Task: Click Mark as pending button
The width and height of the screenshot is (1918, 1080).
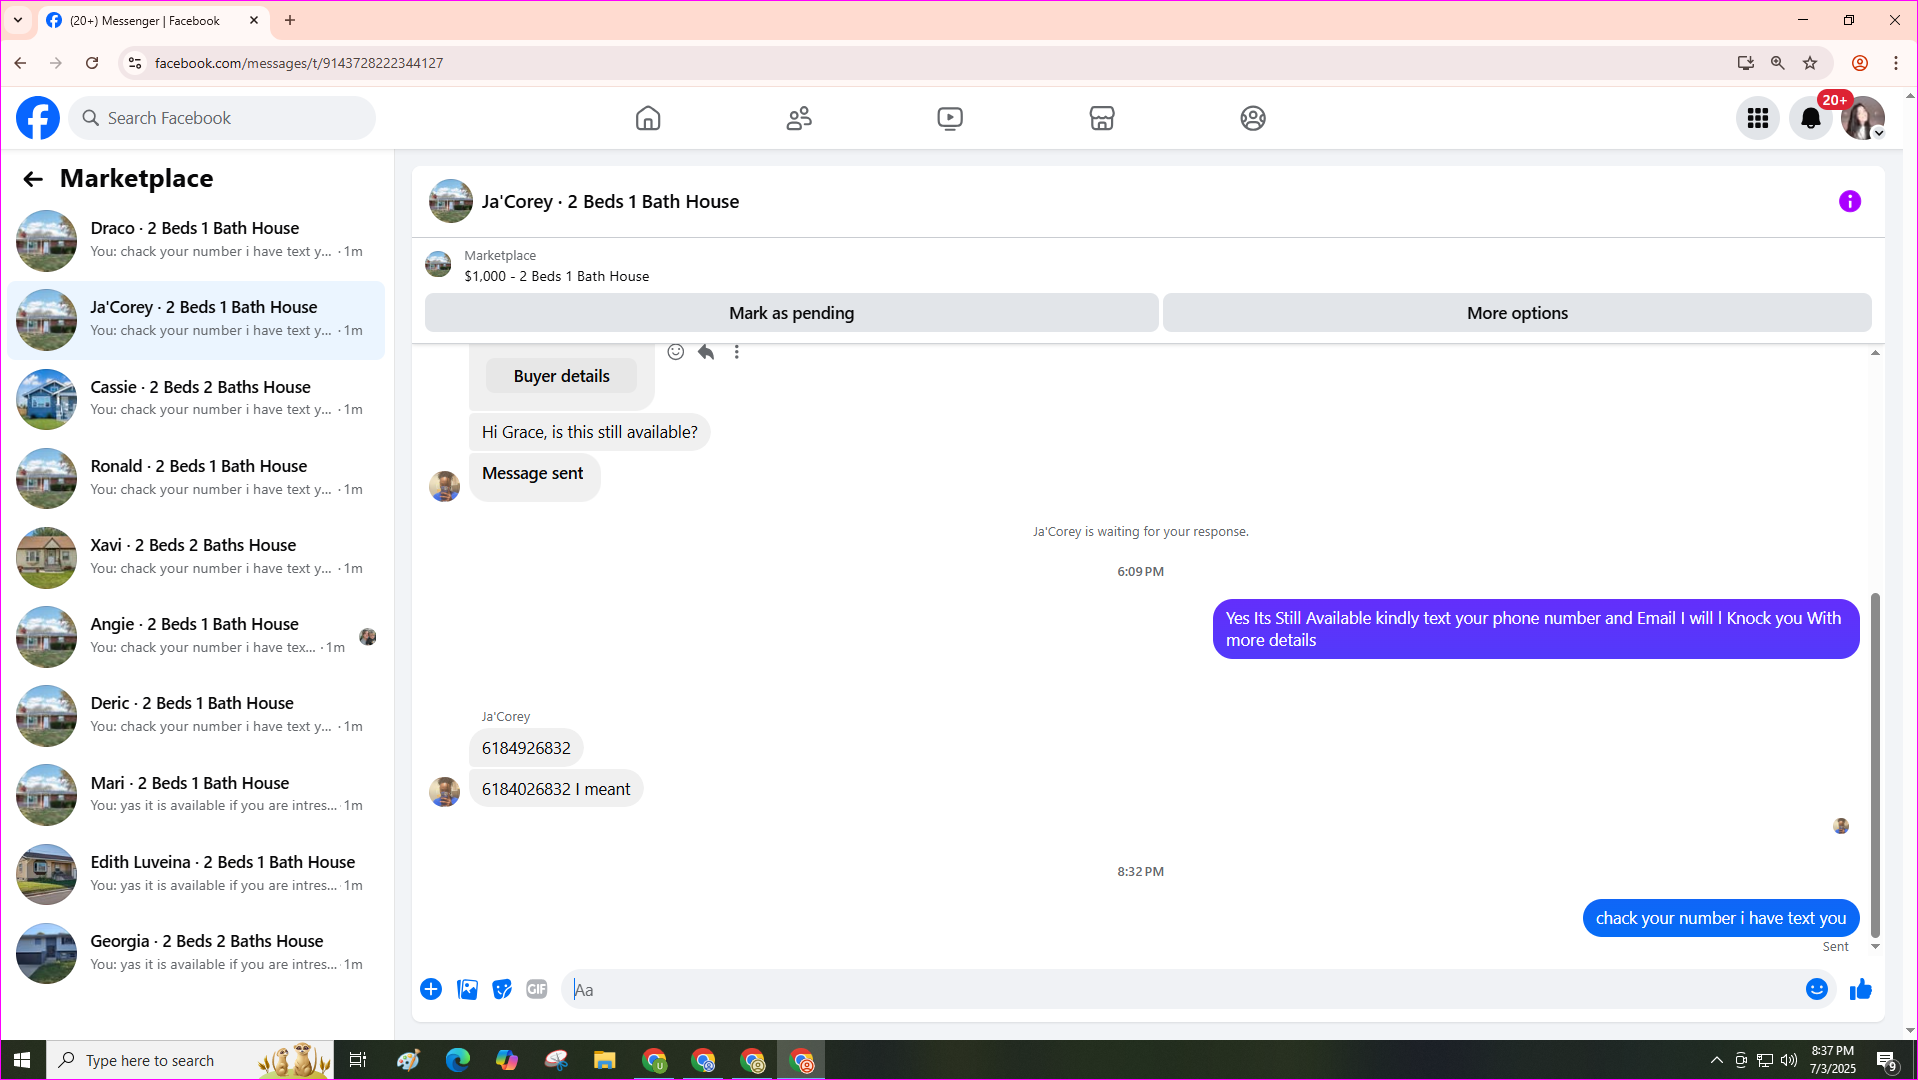Action: (x=791, y=313)
